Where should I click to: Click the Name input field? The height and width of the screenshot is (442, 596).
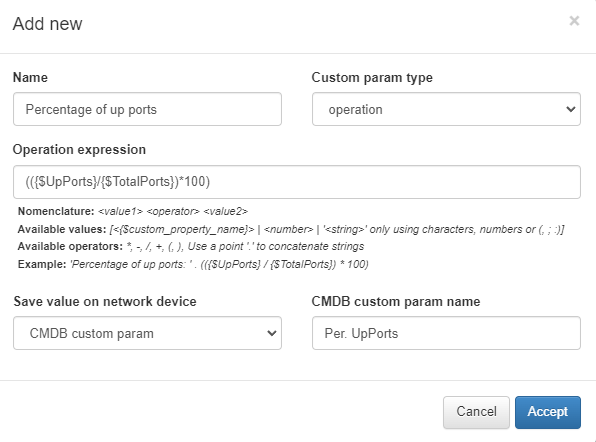[x=147, y=109]
